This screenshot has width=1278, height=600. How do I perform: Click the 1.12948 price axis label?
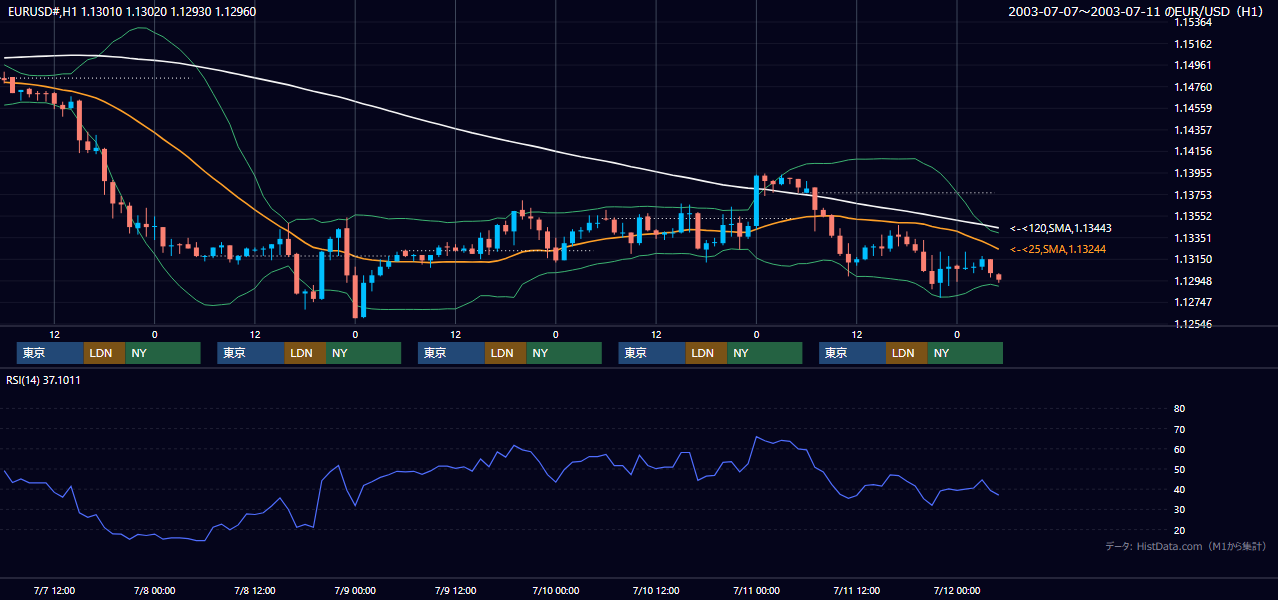1192,281
